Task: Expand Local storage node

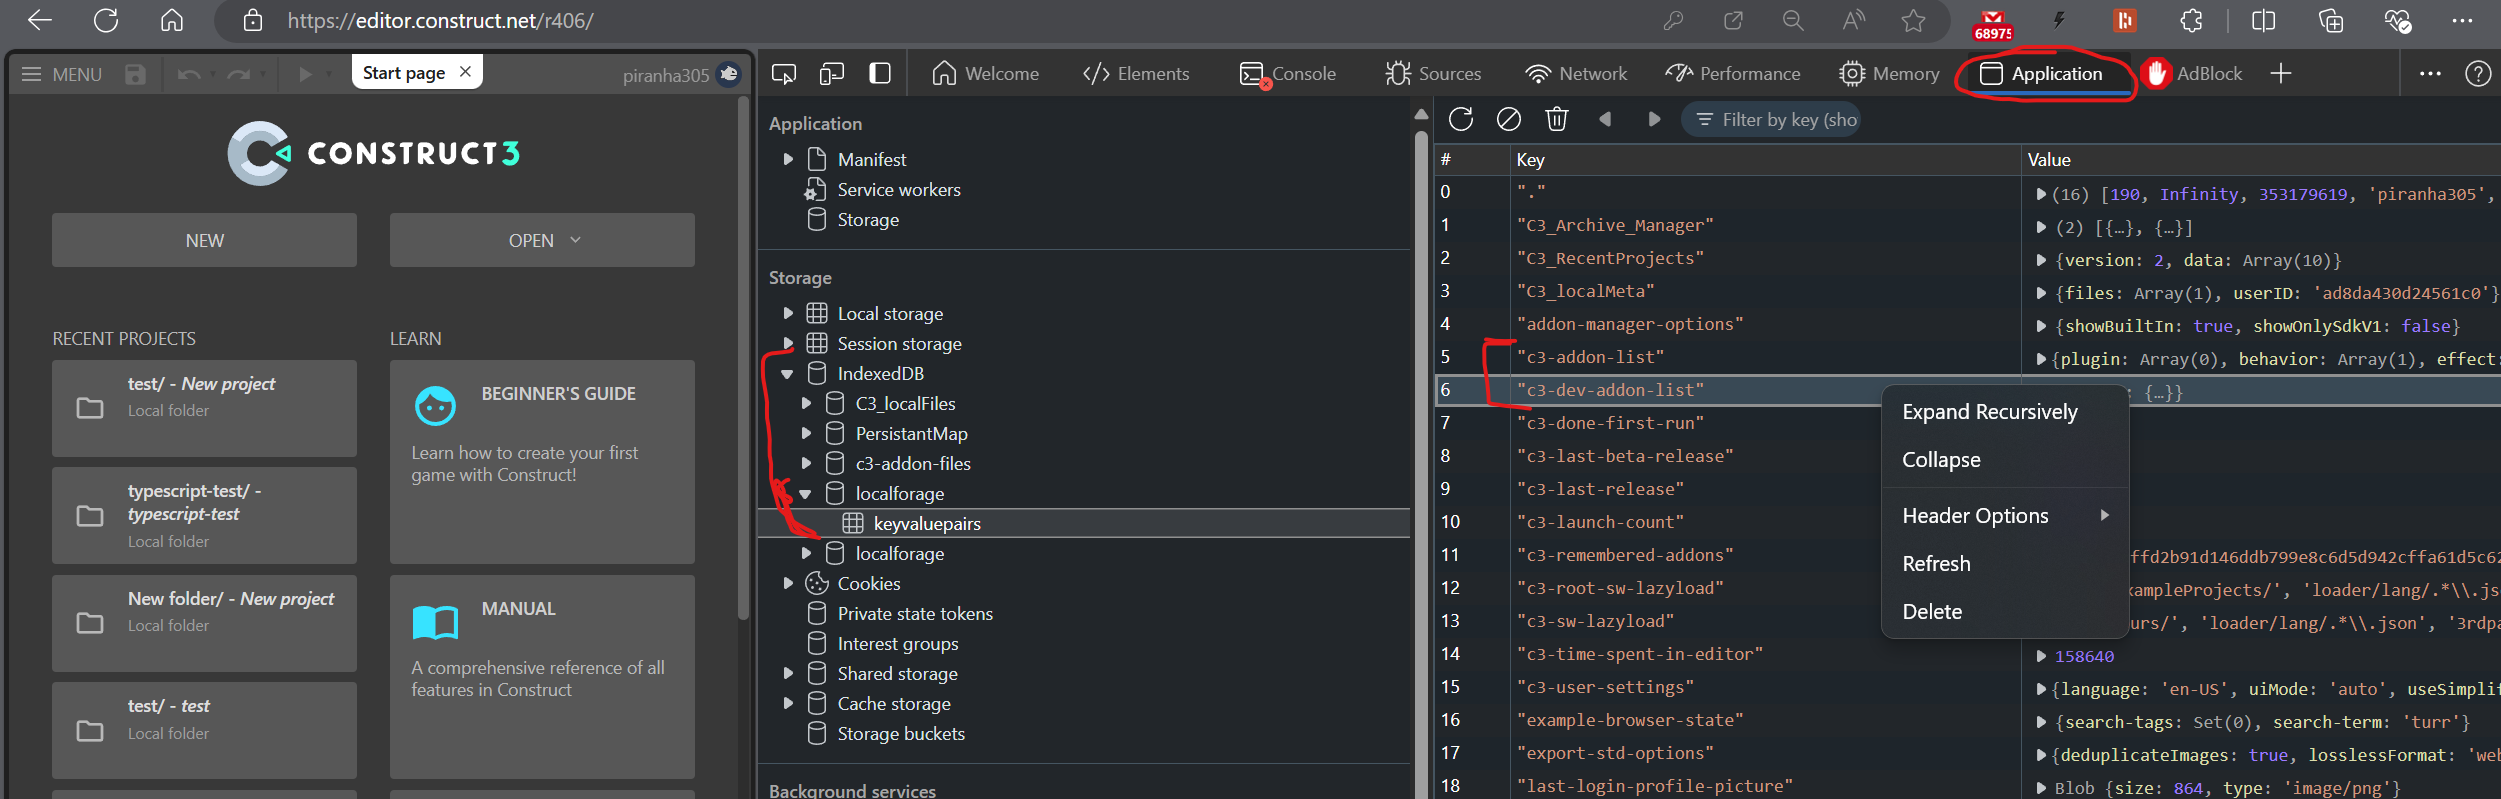Action: (x=788, y=313)
